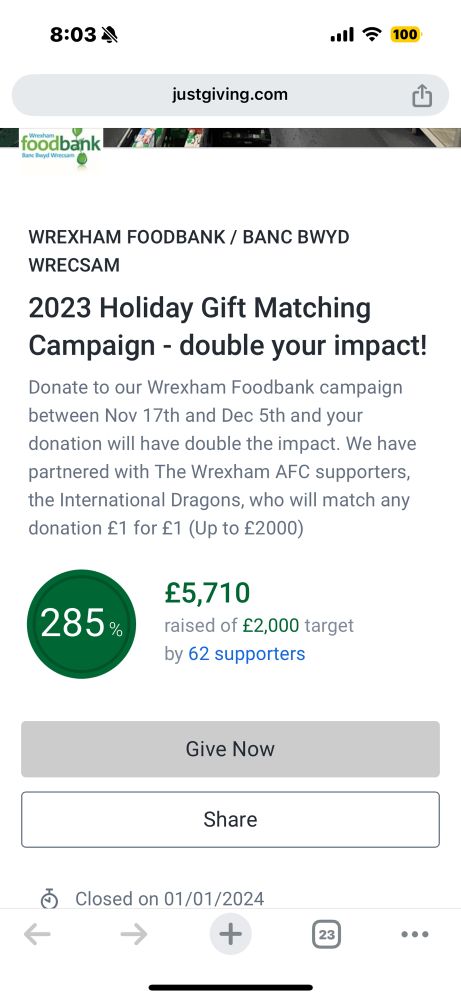Tap the battery indicator showing 100

coord(405,34)
